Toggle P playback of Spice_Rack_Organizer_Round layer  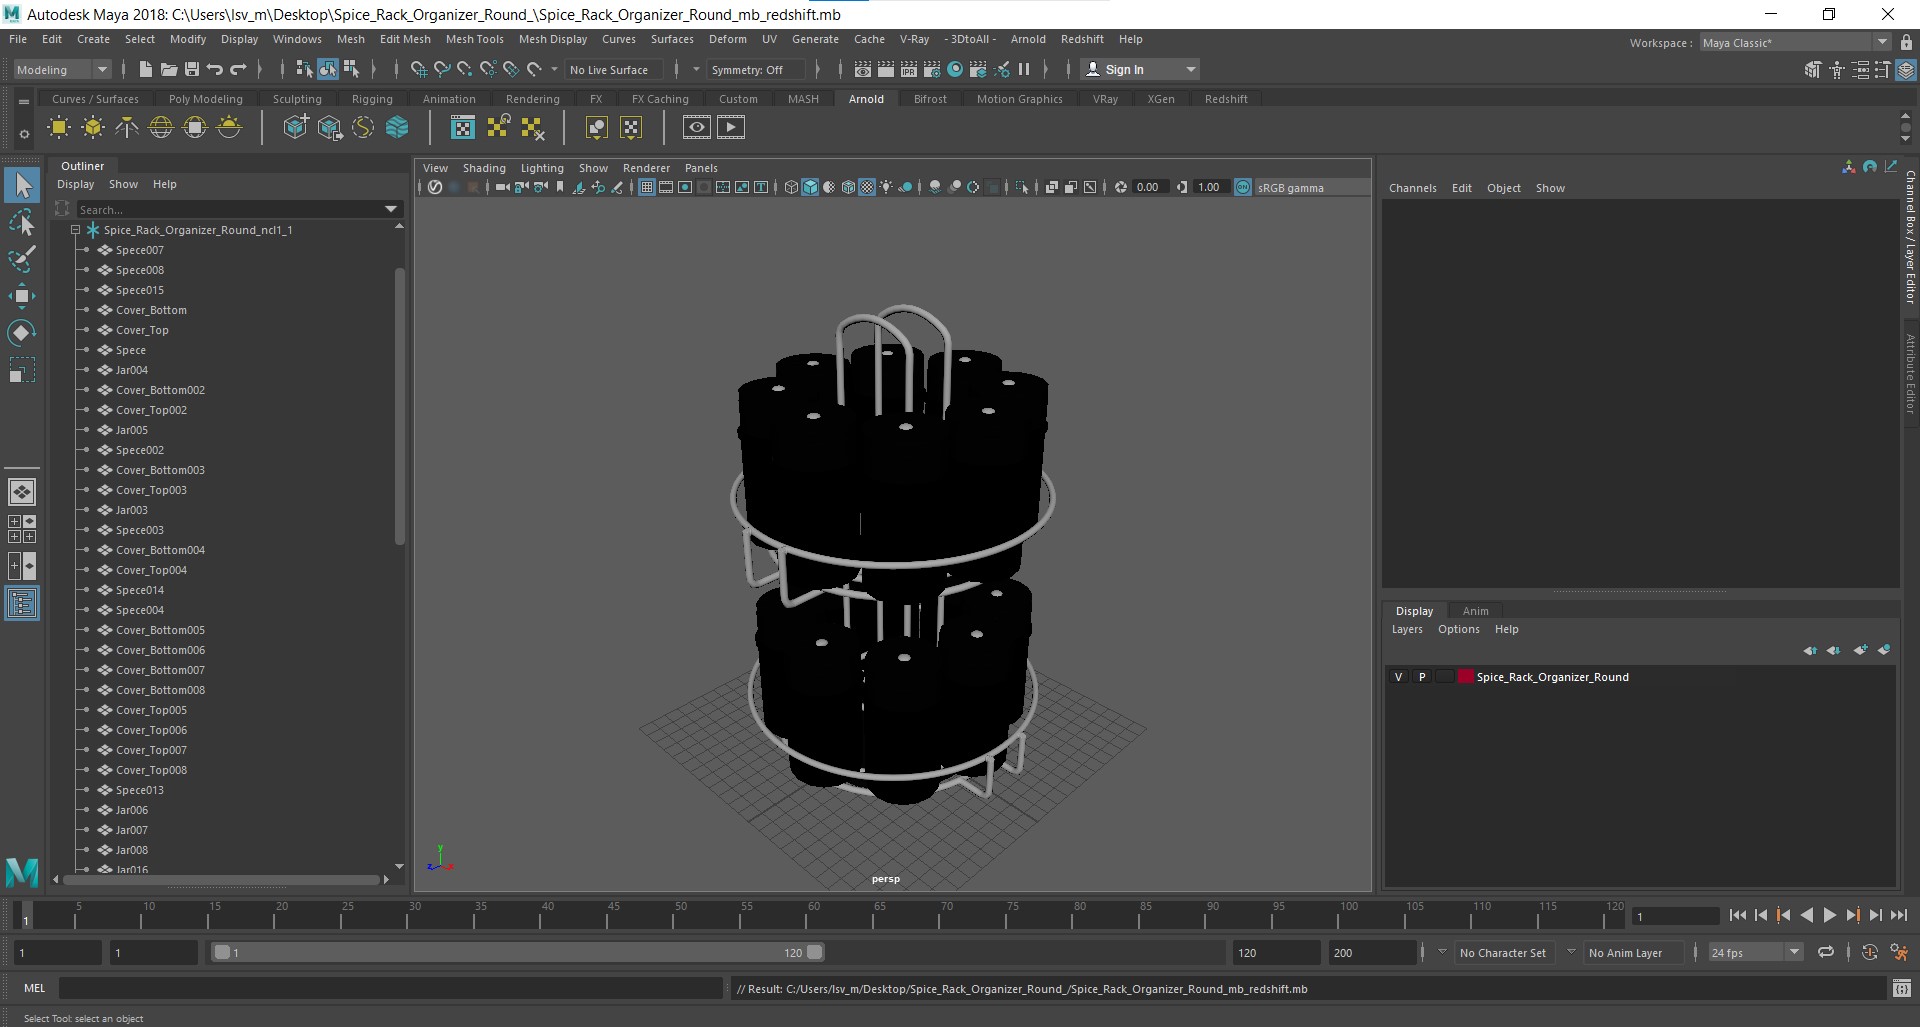click(x=1421, y=677)
